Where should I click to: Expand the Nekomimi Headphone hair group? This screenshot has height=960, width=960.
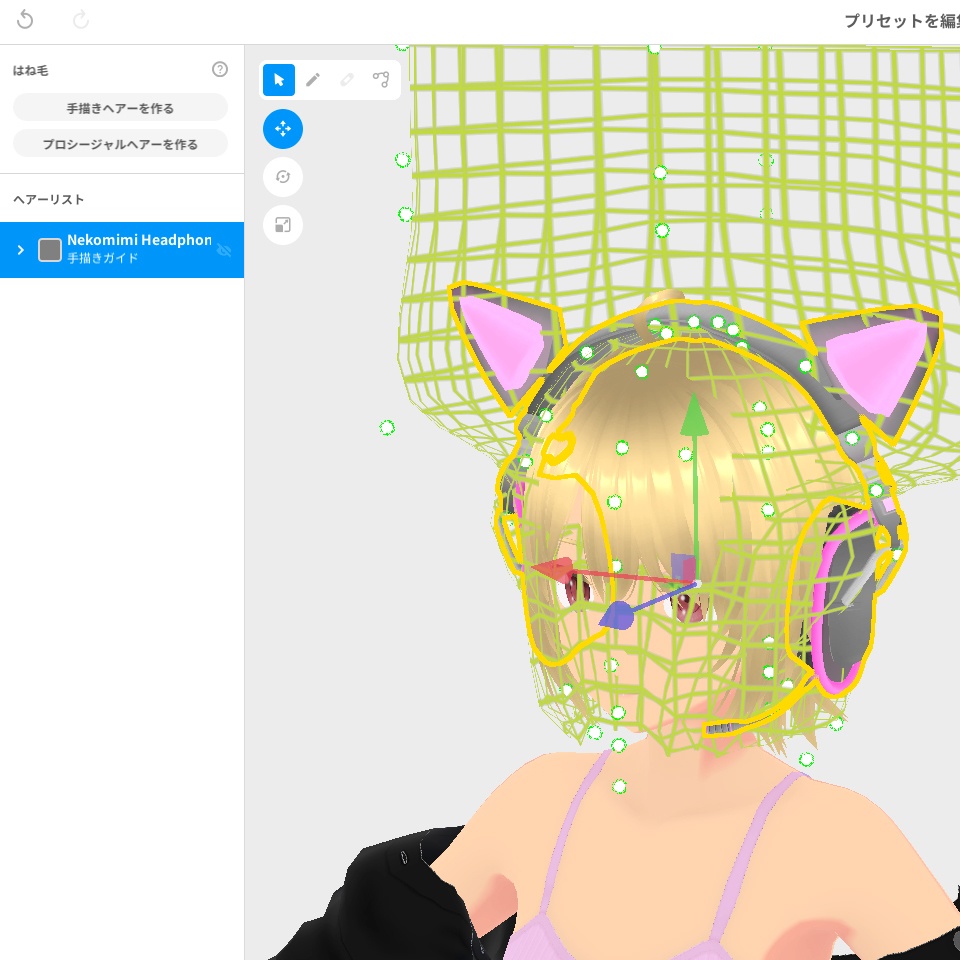click(x=20, y=250)
